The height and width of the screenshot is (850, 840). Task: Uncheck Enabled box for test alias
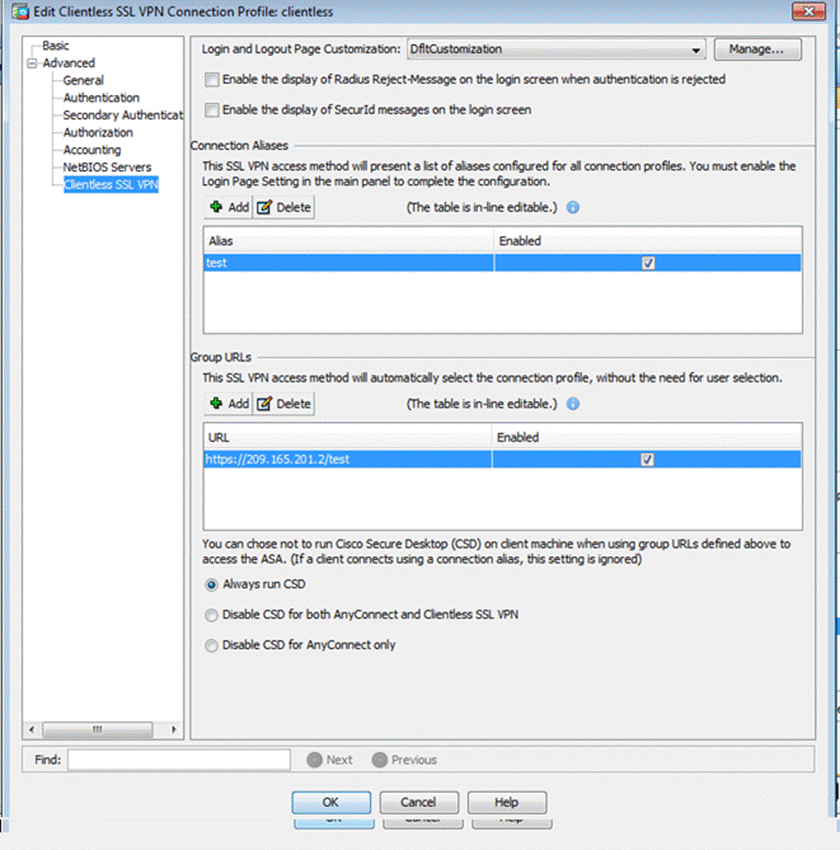(x=648, y=263)
